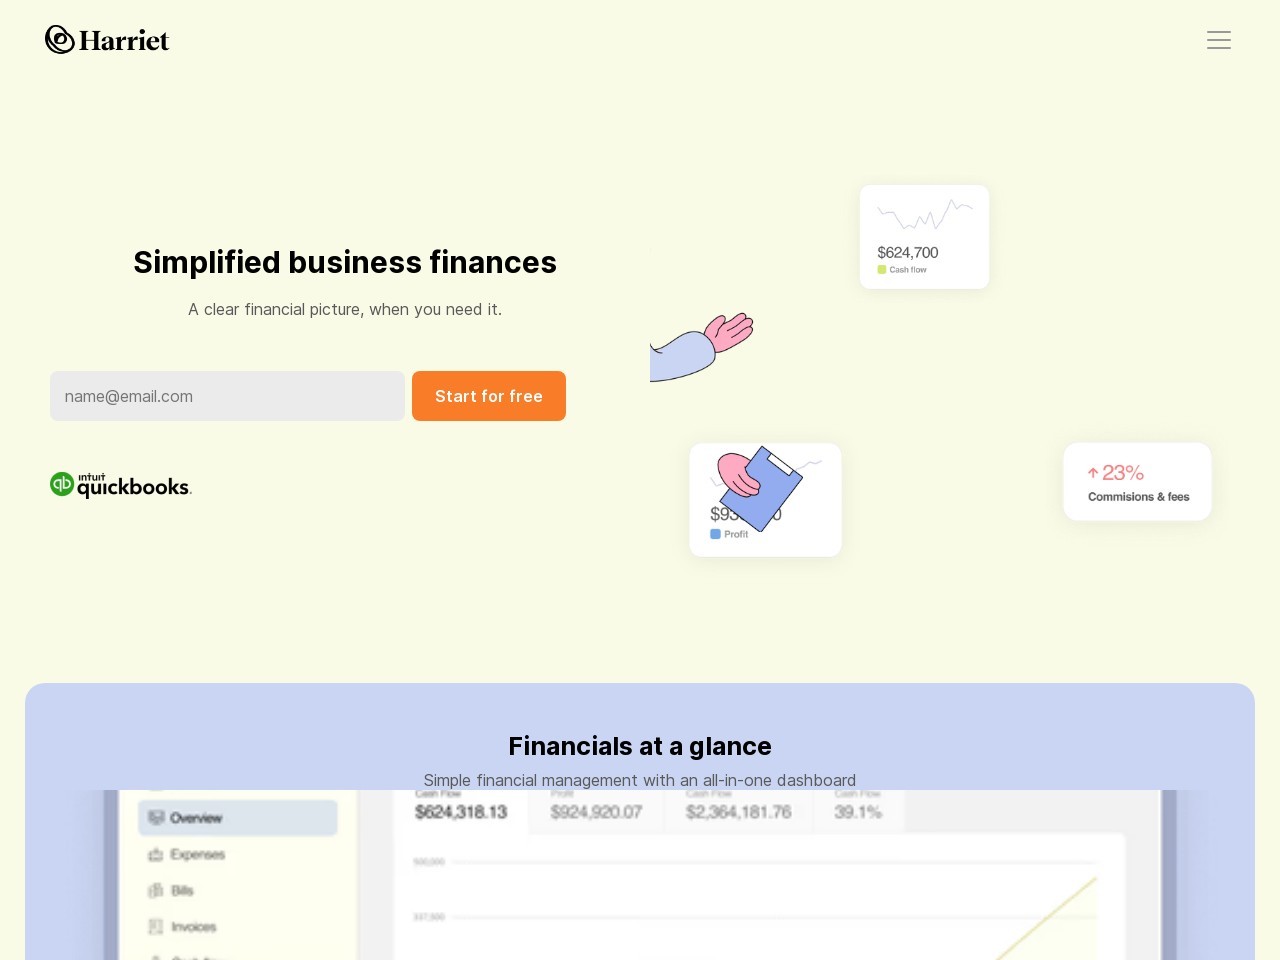1280x960 pixels.
Task: Select the $2,364,181.76 tab
Action: pos(739,810)
